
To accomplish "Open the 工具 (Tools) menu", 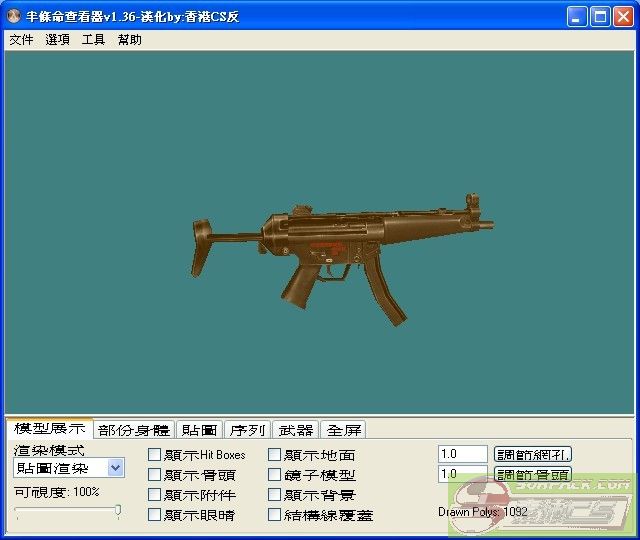I will (x=93, y=40).
